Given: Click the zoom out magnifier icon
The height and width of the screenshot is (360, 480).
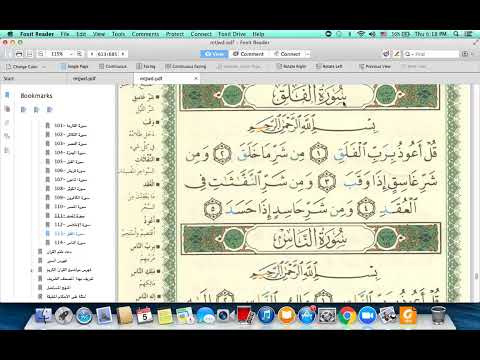Looking at the screenshot, I should [x=41, y=54].
